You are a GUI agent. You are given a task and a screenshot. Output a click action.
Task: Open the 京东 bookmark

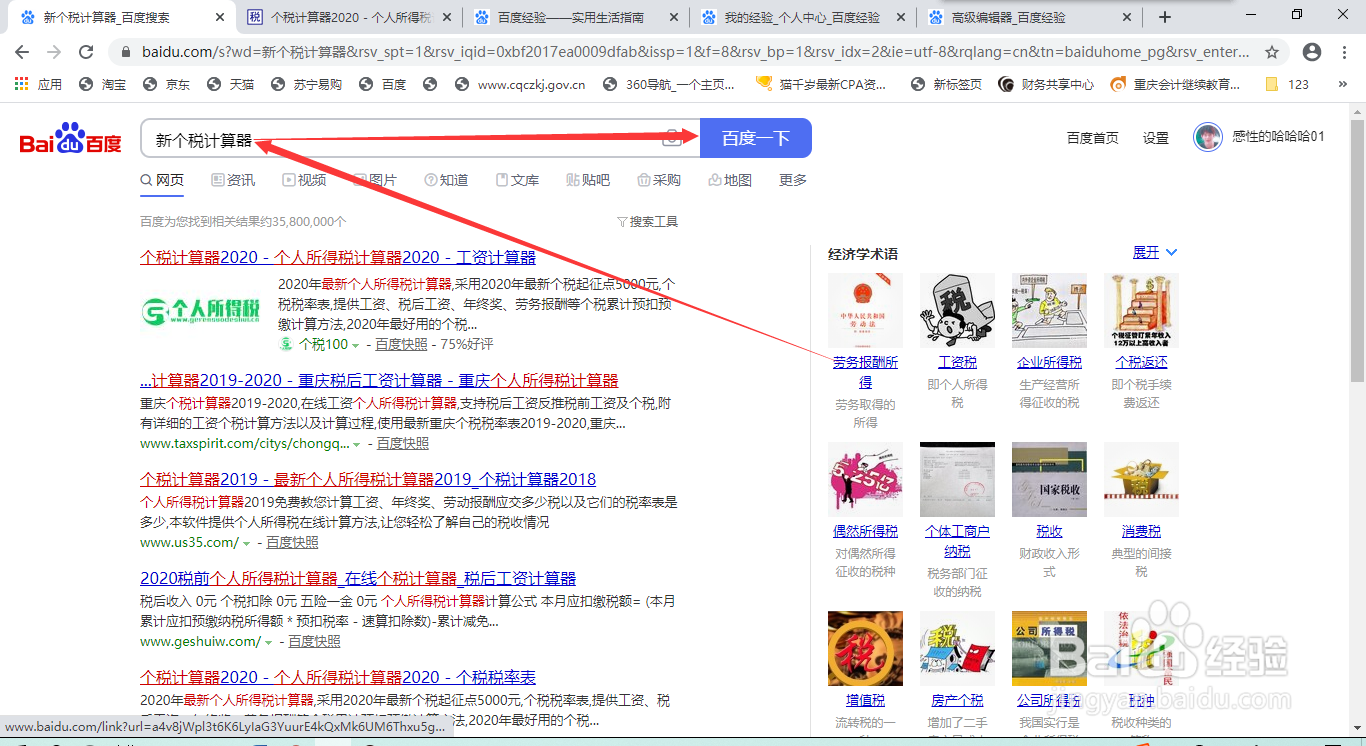pos(166,84)
